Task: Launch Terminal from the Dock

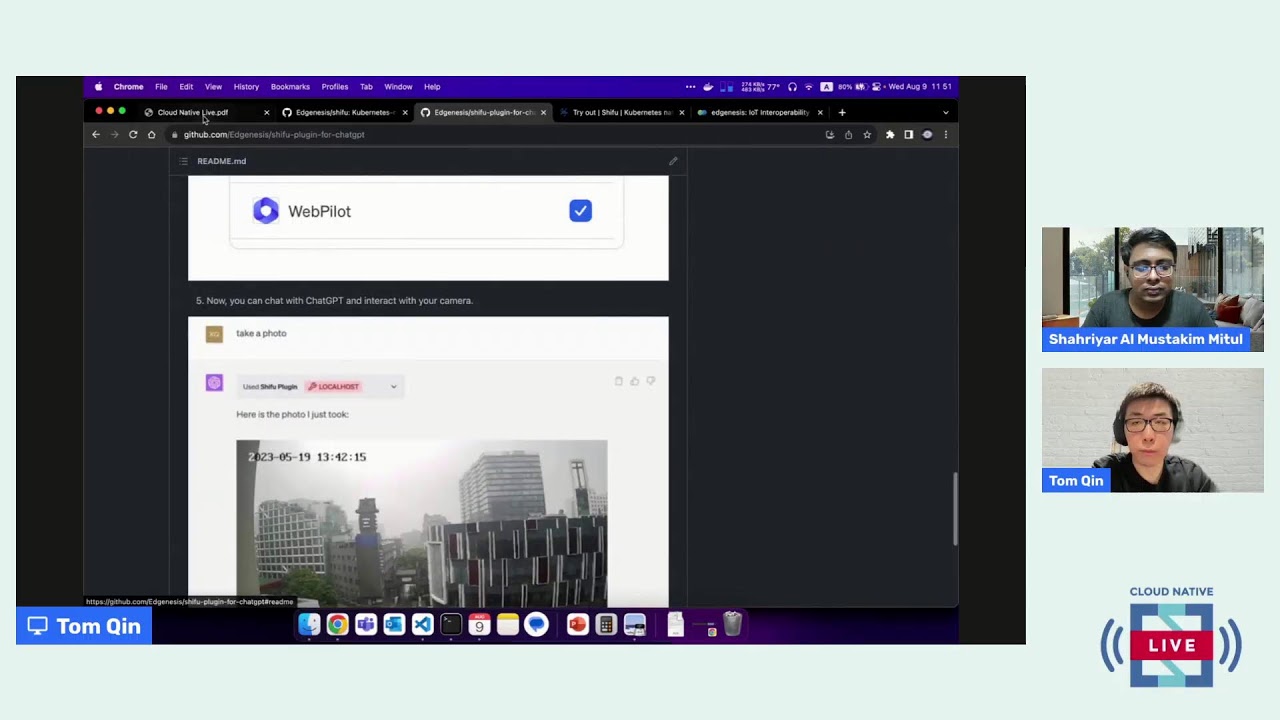Action: (451, 625)
